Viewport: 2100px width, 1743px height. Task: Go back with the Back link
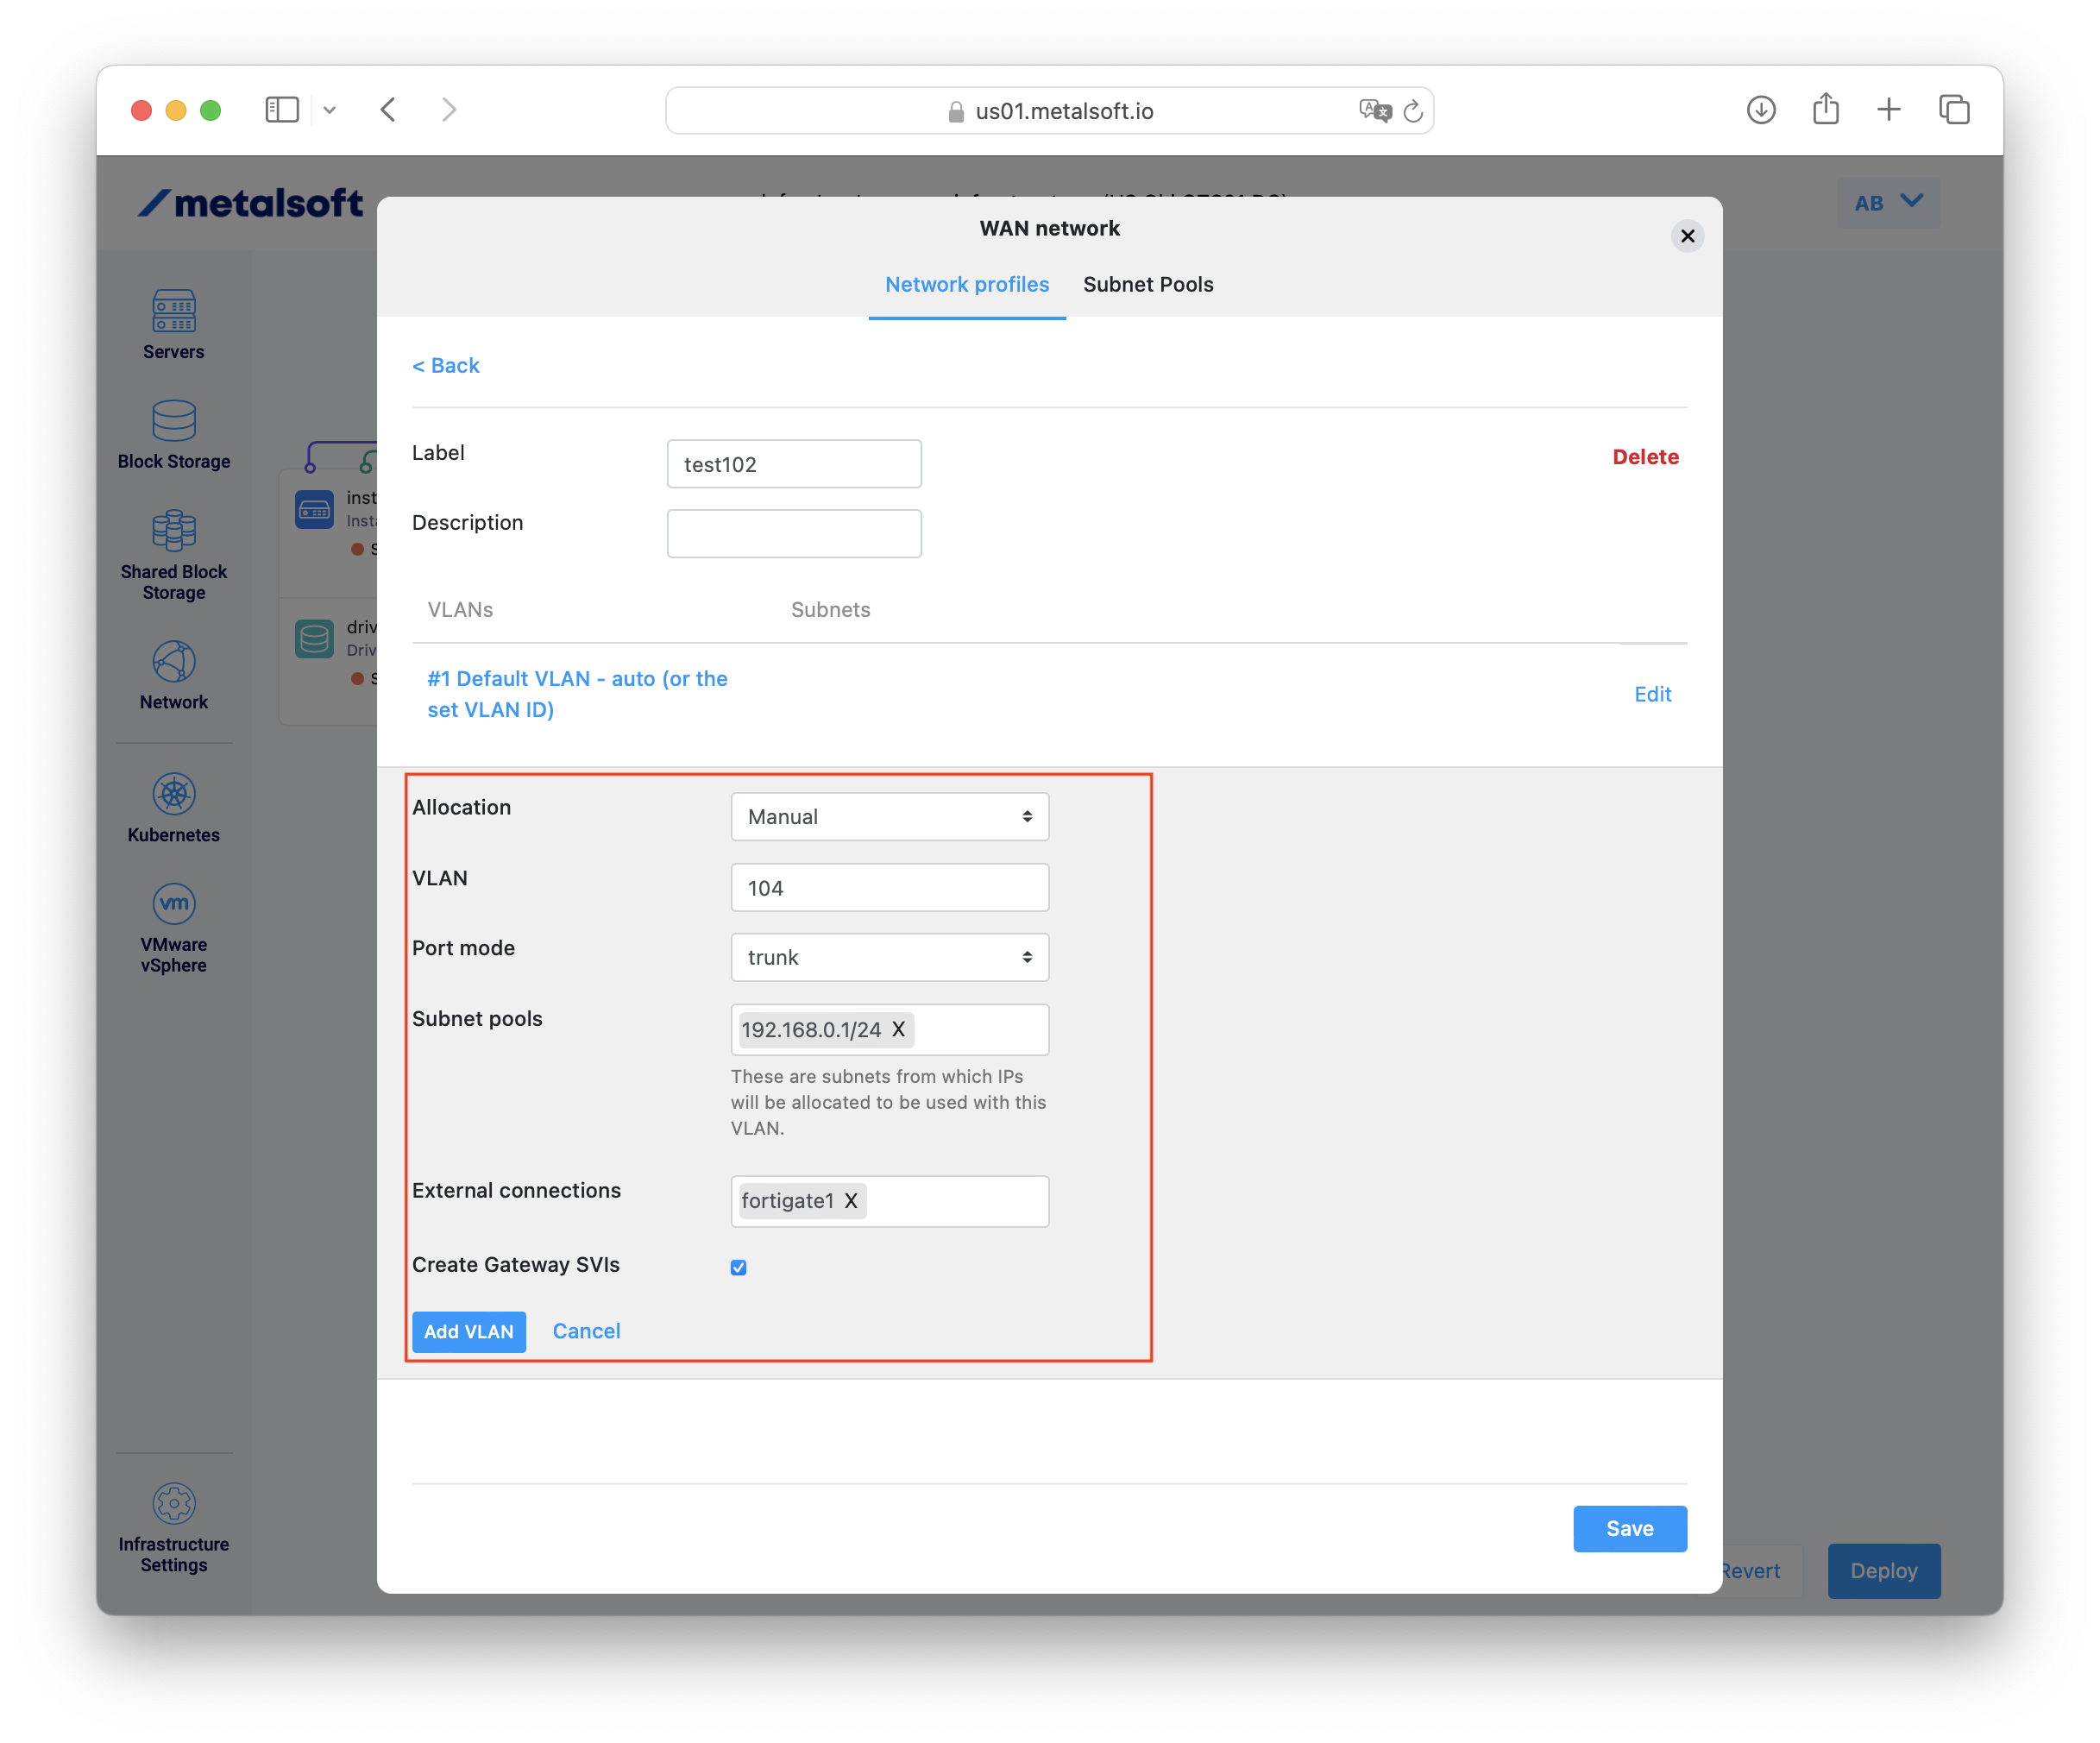click(x=446, y=366)
